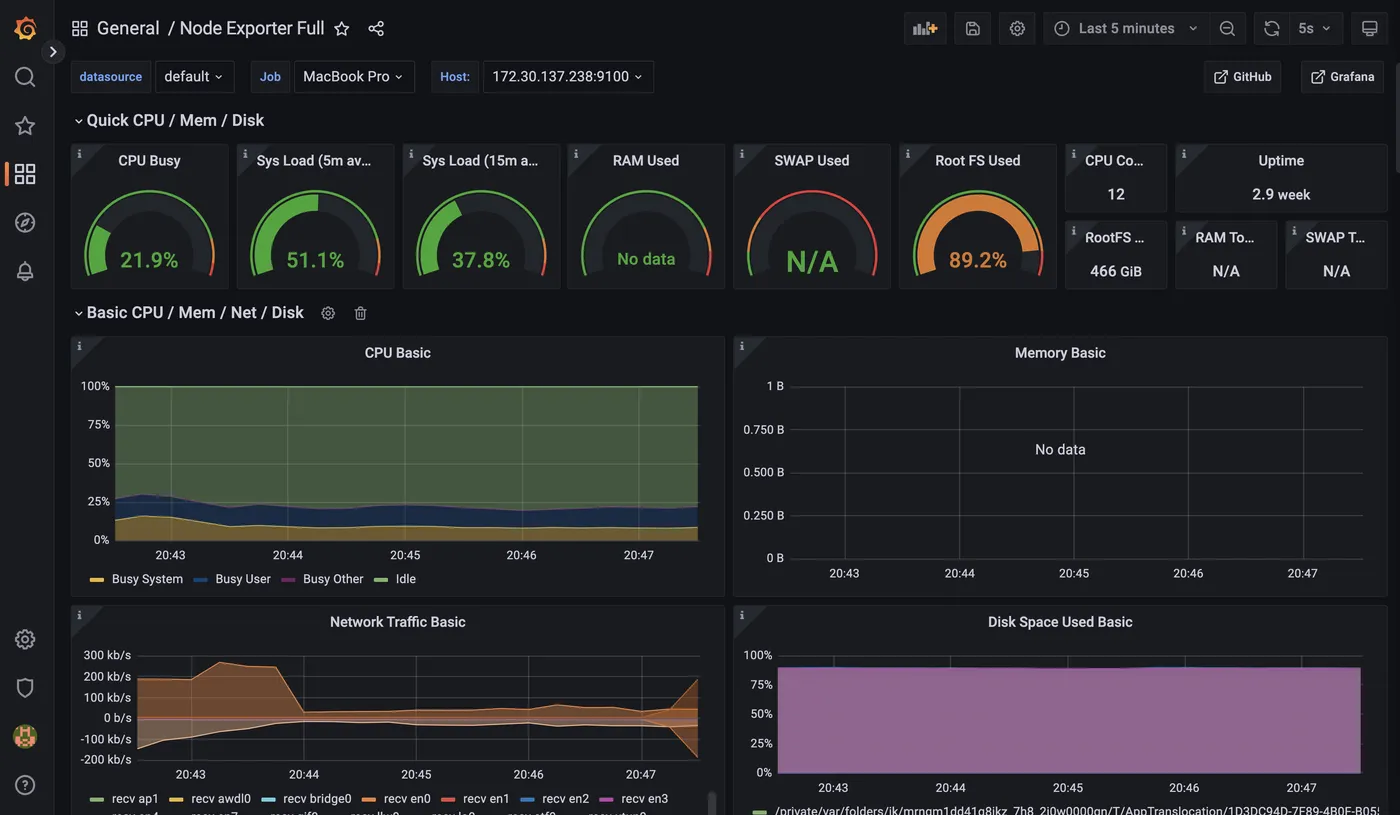Open the RAM Used panel title menu
The image size is (1400, 815).
click(x=646, y=160)
